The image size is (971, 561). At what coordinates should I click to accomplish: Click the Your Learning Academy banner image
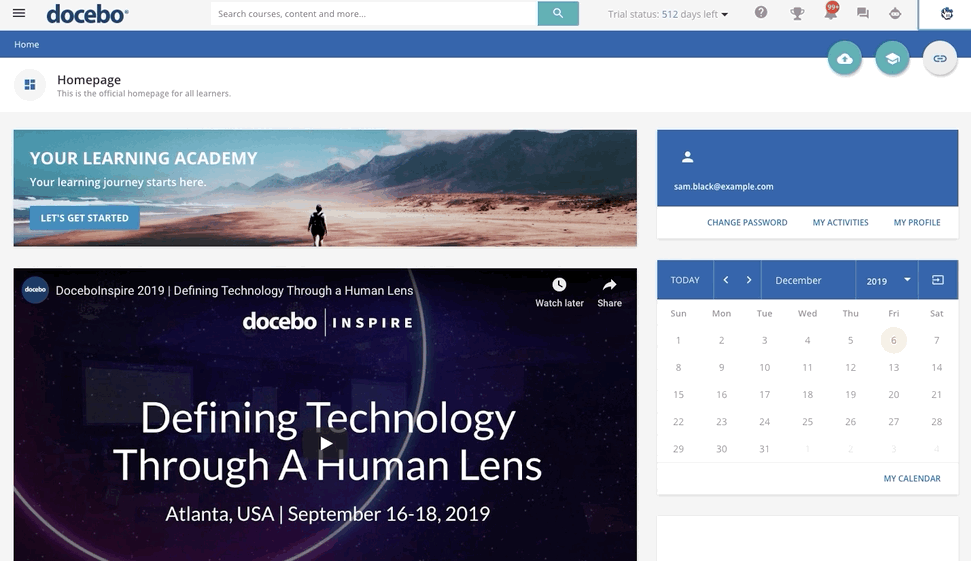coord(325,188)
